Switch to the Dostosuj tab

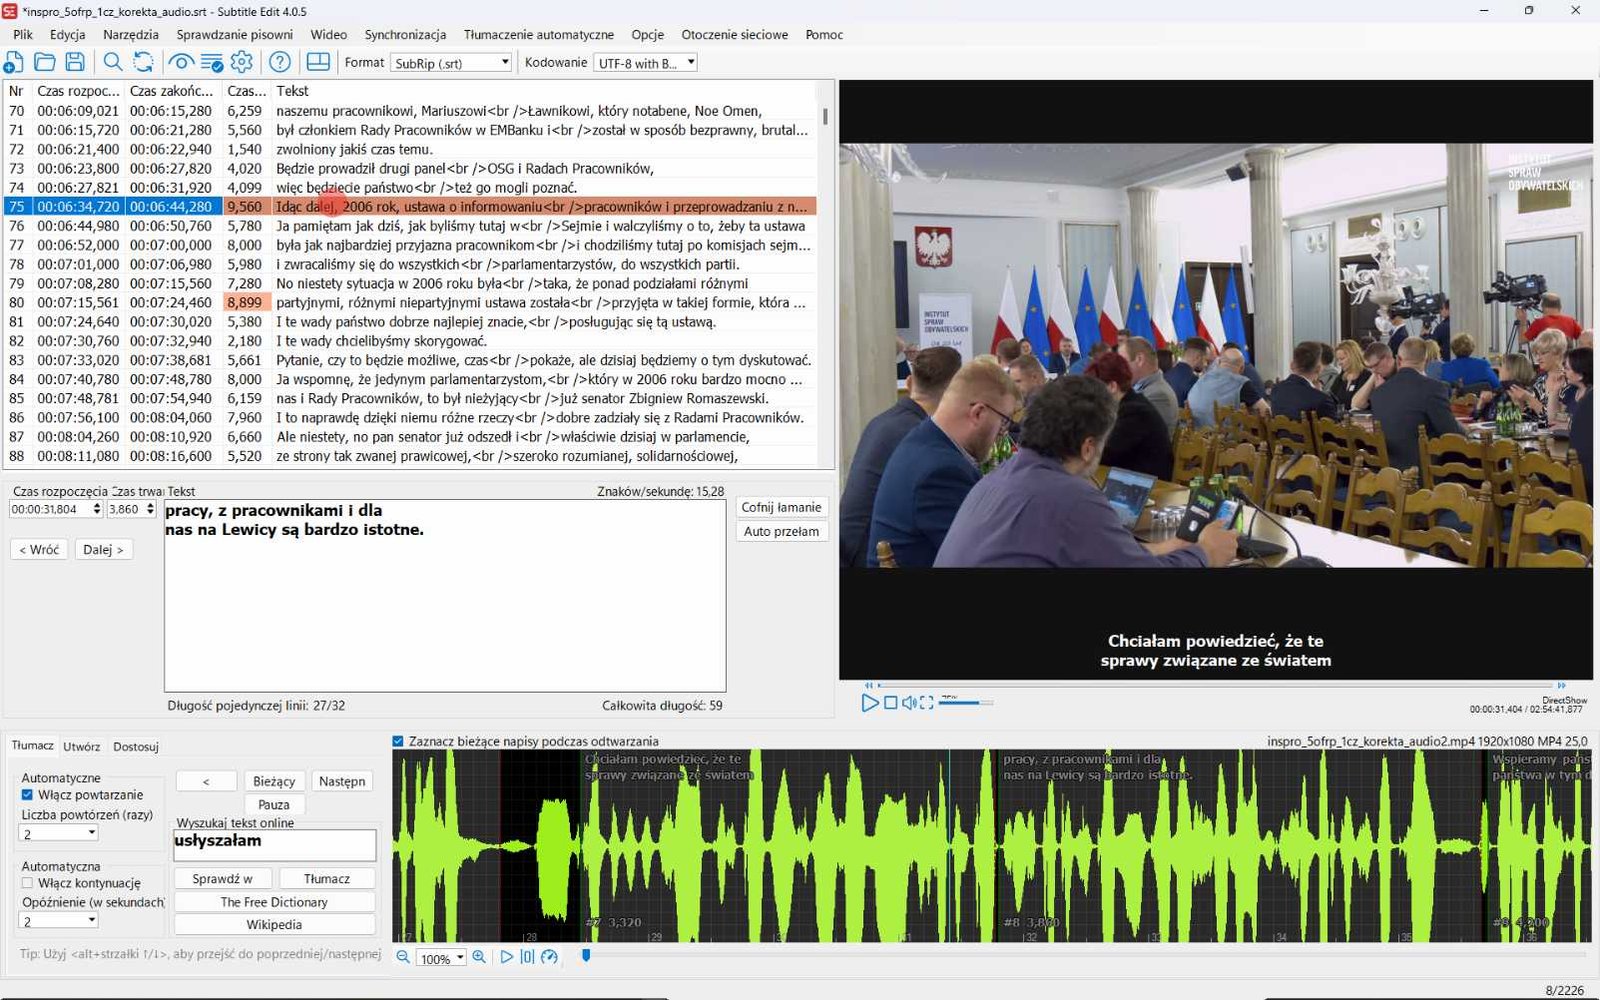[x=136, y=746]
